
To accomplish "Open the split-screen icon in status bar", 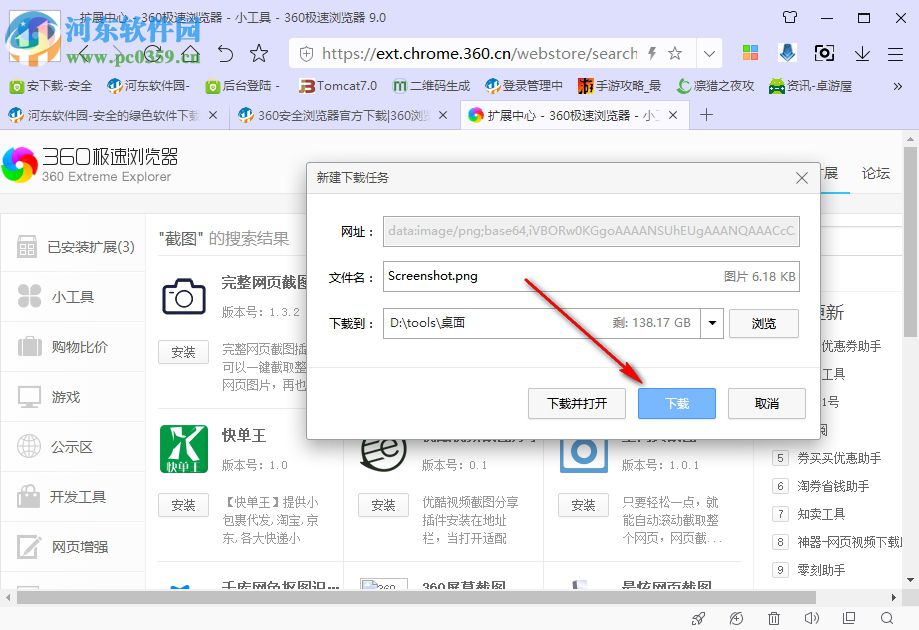I will tap(847, 620).
